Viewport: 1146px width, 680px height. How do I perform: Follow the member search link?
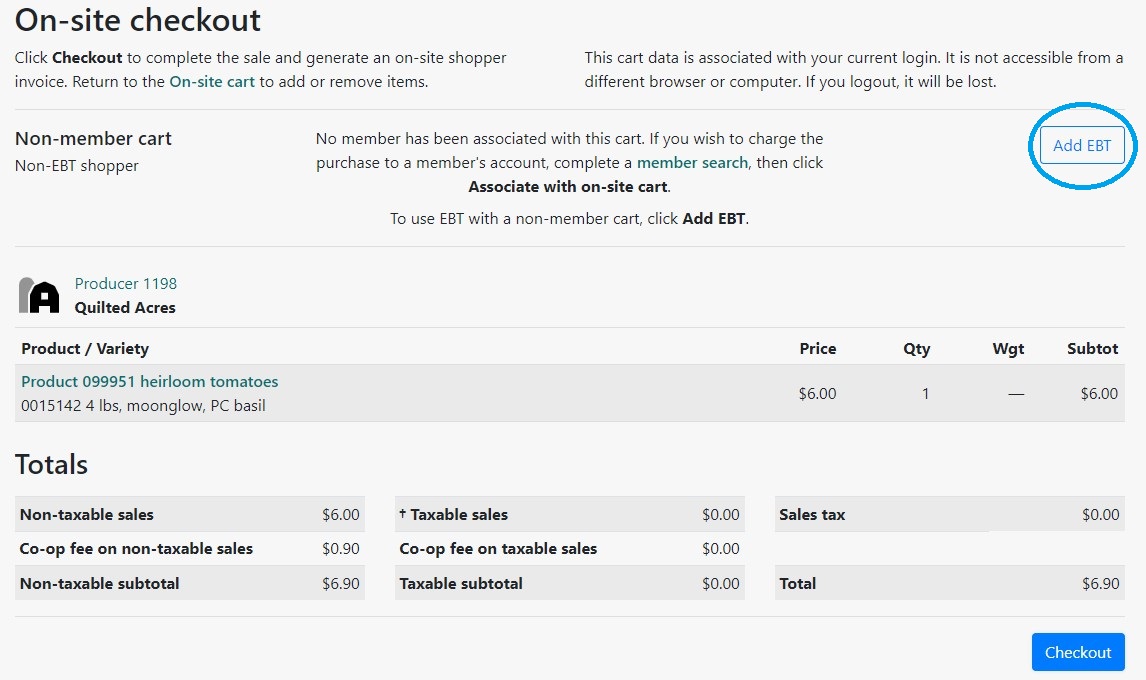[x=692, y=162]
